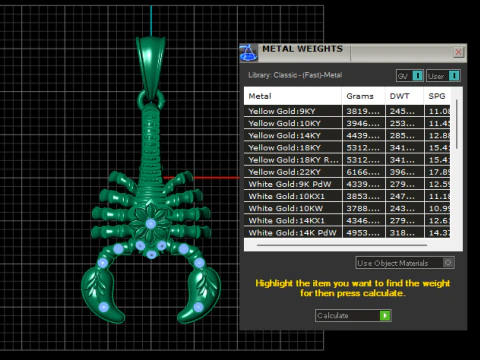The height and width of the screenshot is (360, 480).
Task: Select the Yellow Gold:18KY R... row
Action: tap(347, 160)
